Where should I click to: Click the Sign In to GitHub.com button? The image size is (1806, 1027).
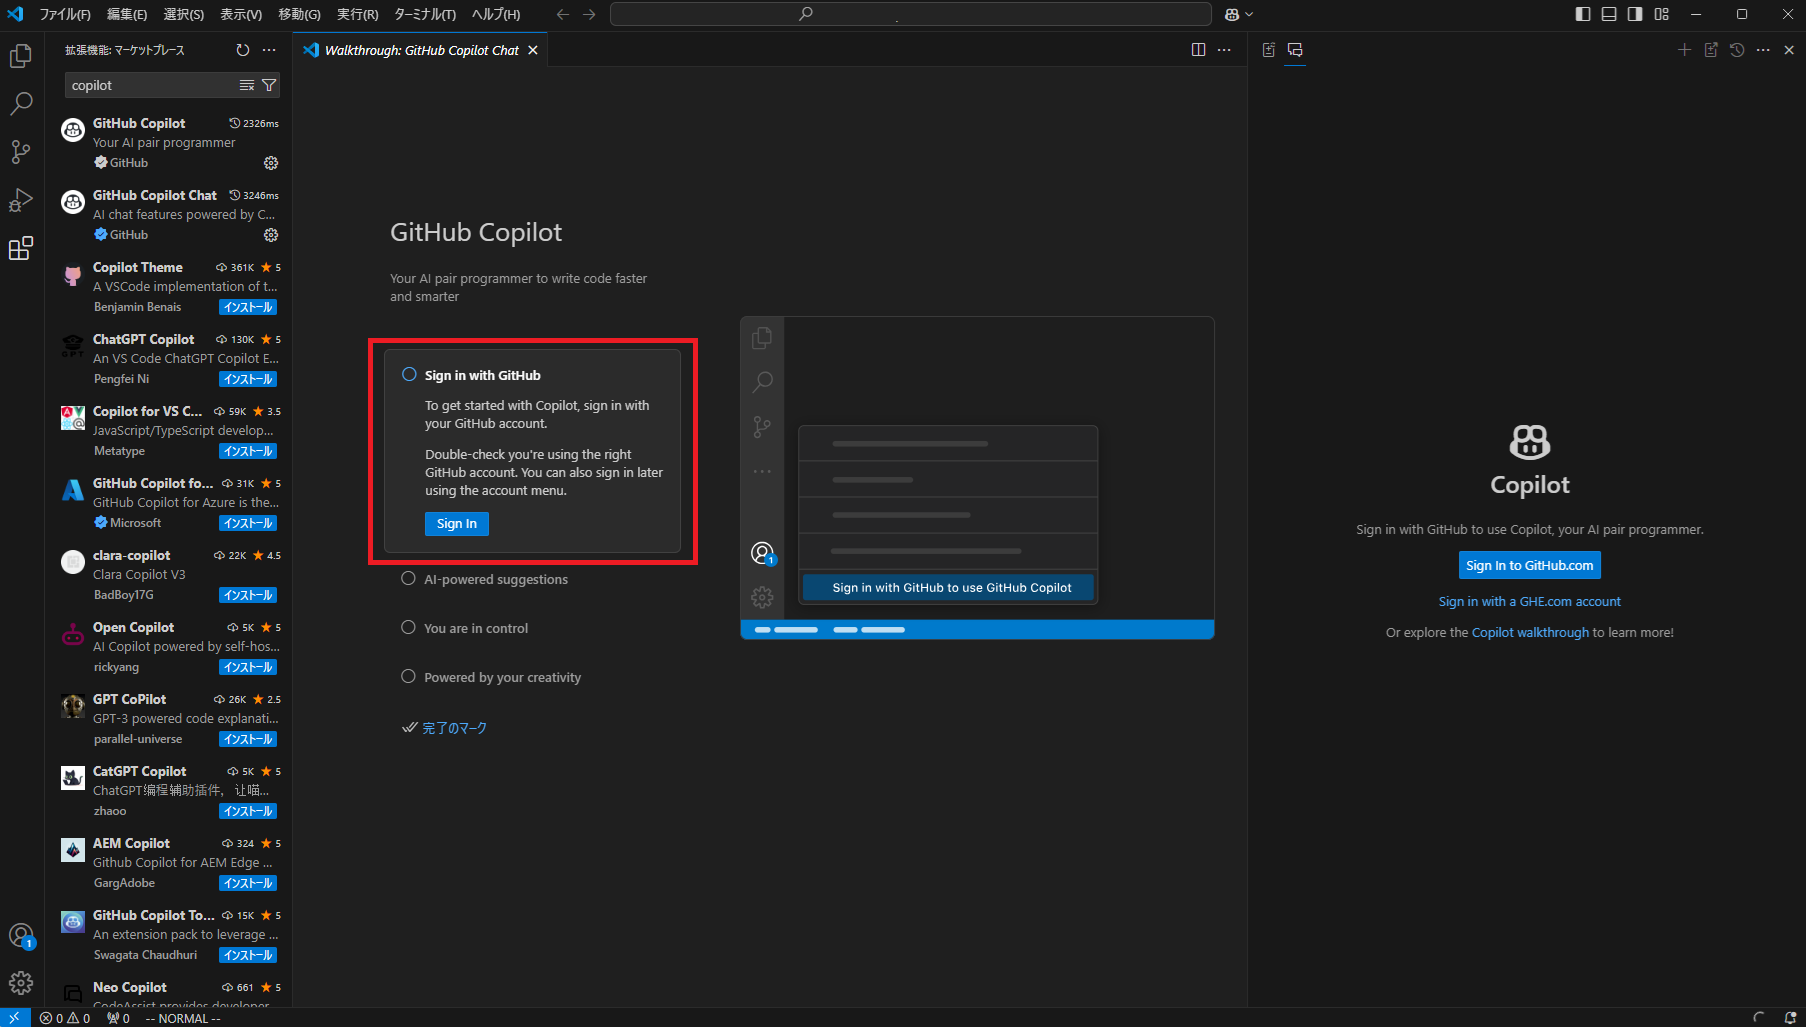(x=1528, y=565)
